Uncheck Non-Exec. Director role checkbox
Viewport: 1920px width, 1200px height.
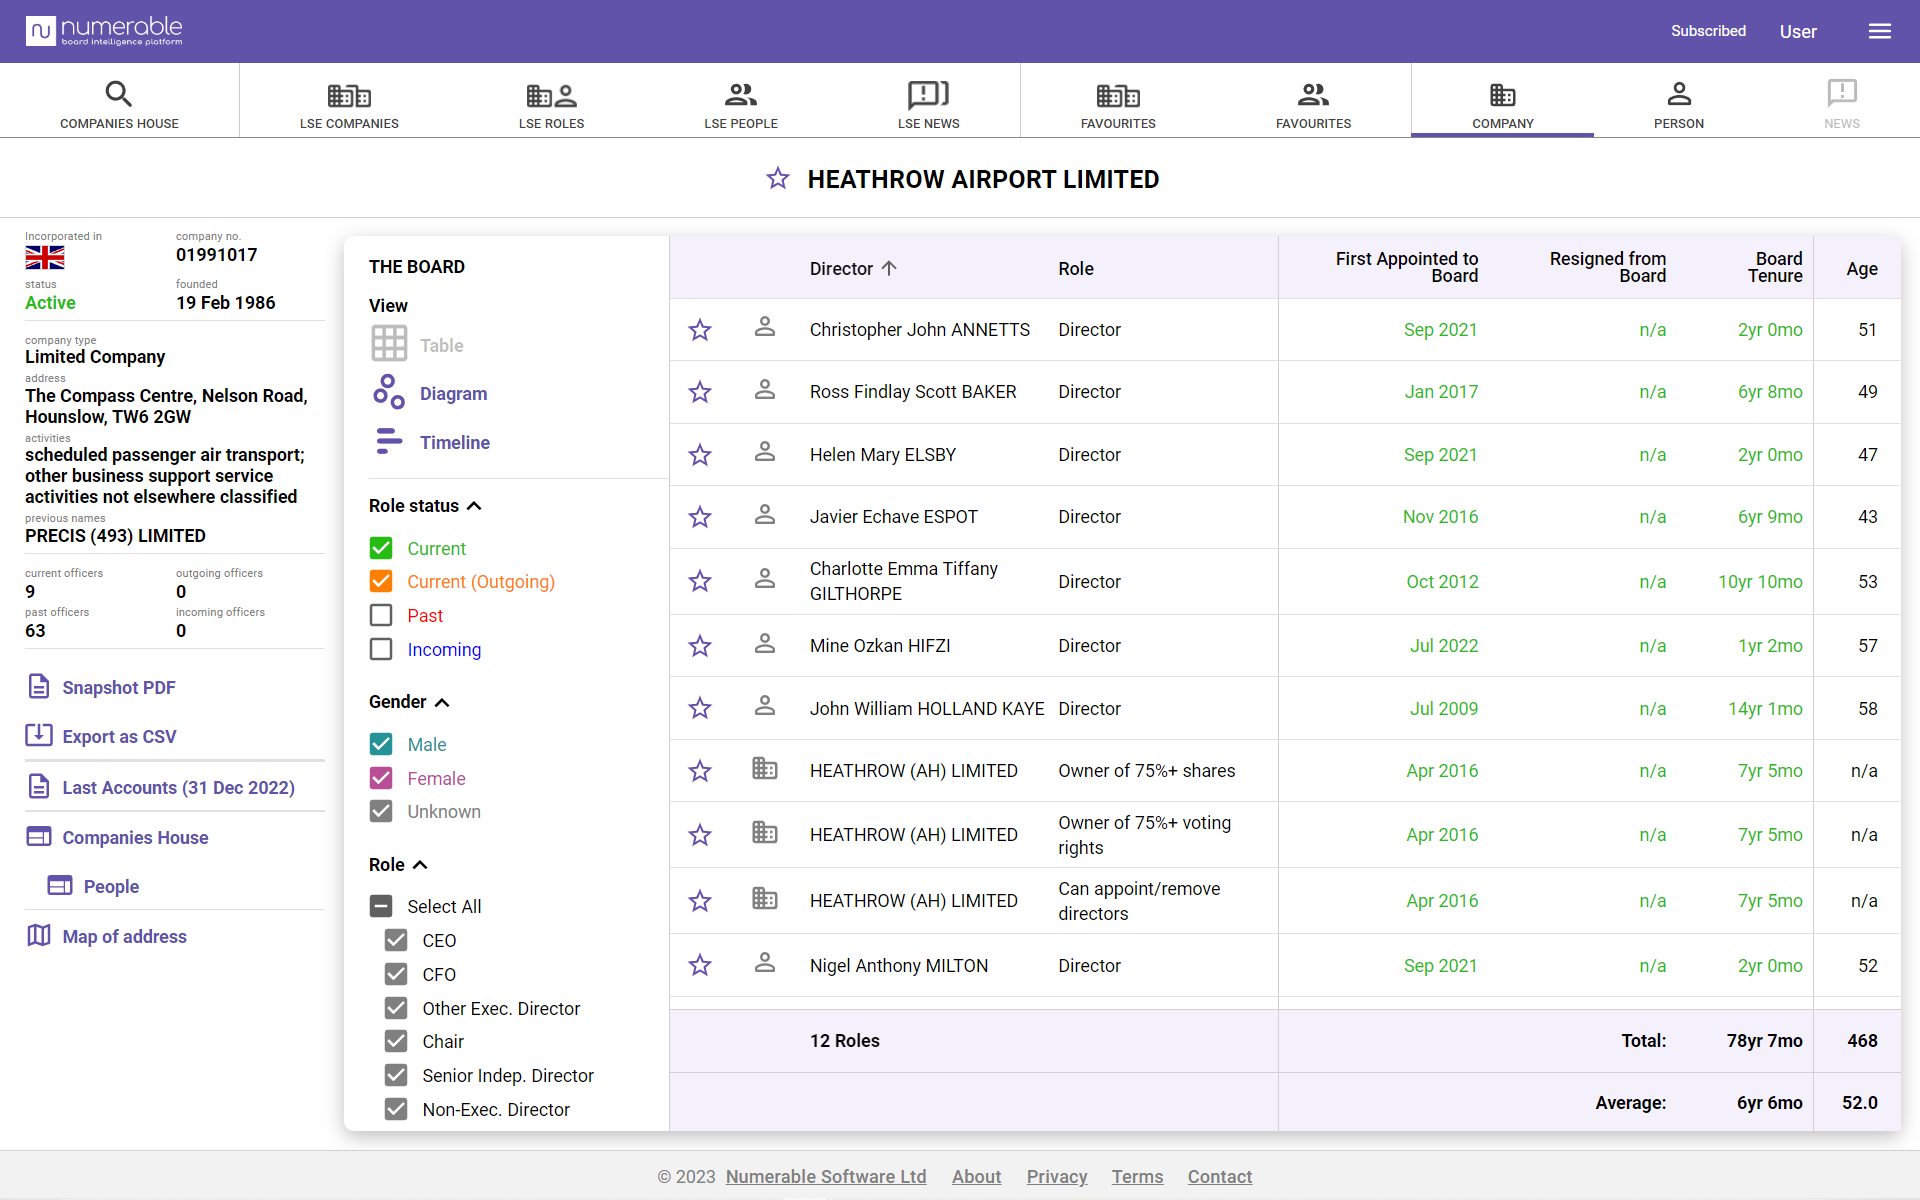396,1109
